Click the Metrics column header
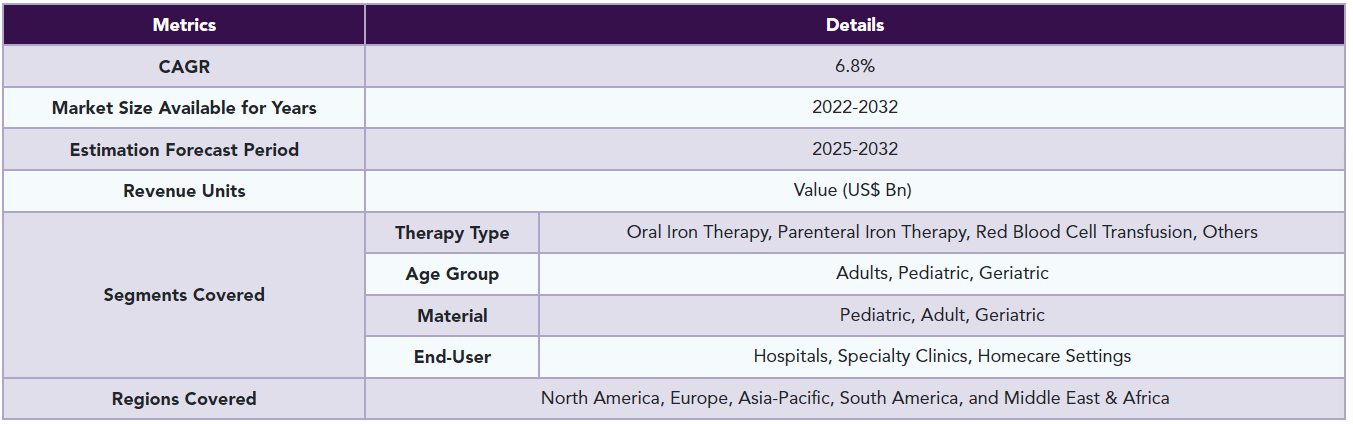This screenshot has height=424, width=1353. 184,25
